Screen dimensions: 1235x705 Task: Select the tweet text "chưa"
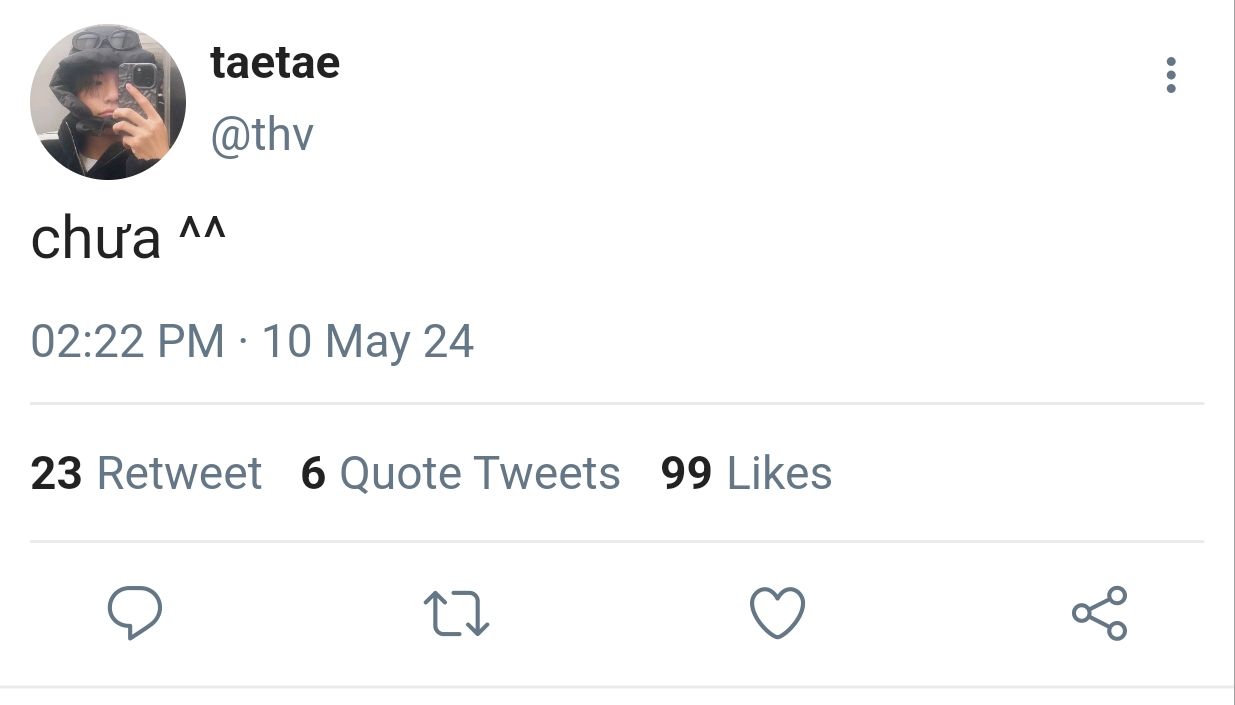tap(95, 240)
